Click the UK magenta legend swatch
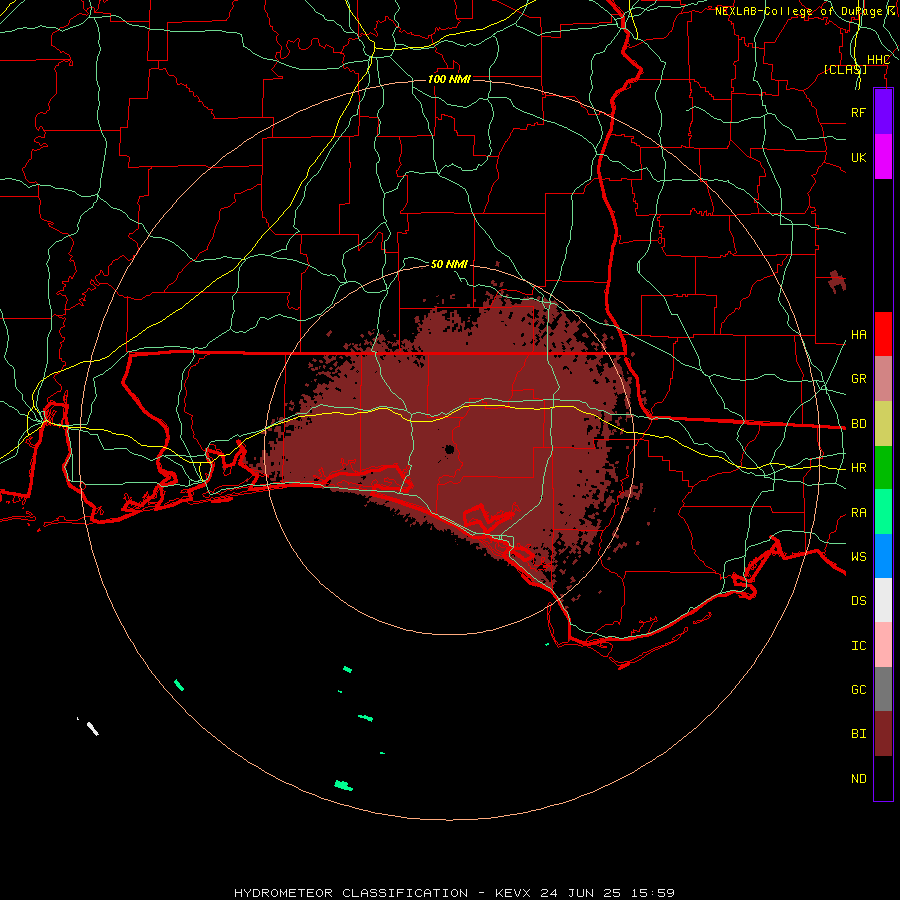Image resolution: width=900 pixels, height=900 pixels. 883,157
